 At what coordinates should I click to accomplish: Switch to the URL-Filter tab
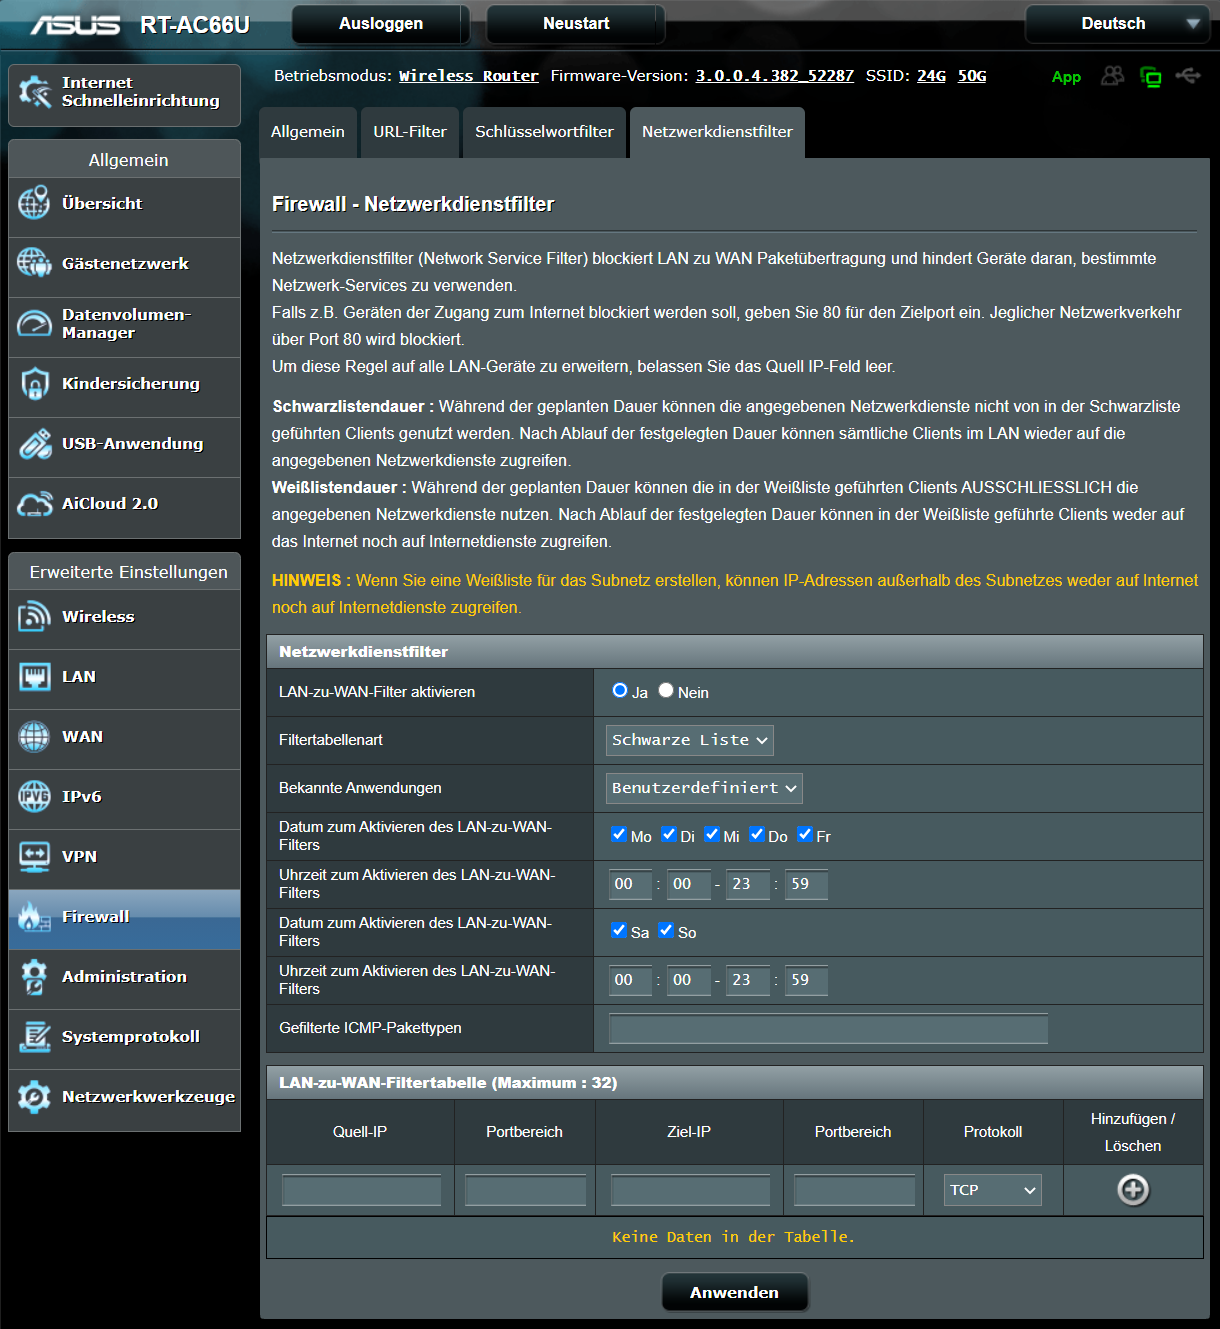coord(410,132)
